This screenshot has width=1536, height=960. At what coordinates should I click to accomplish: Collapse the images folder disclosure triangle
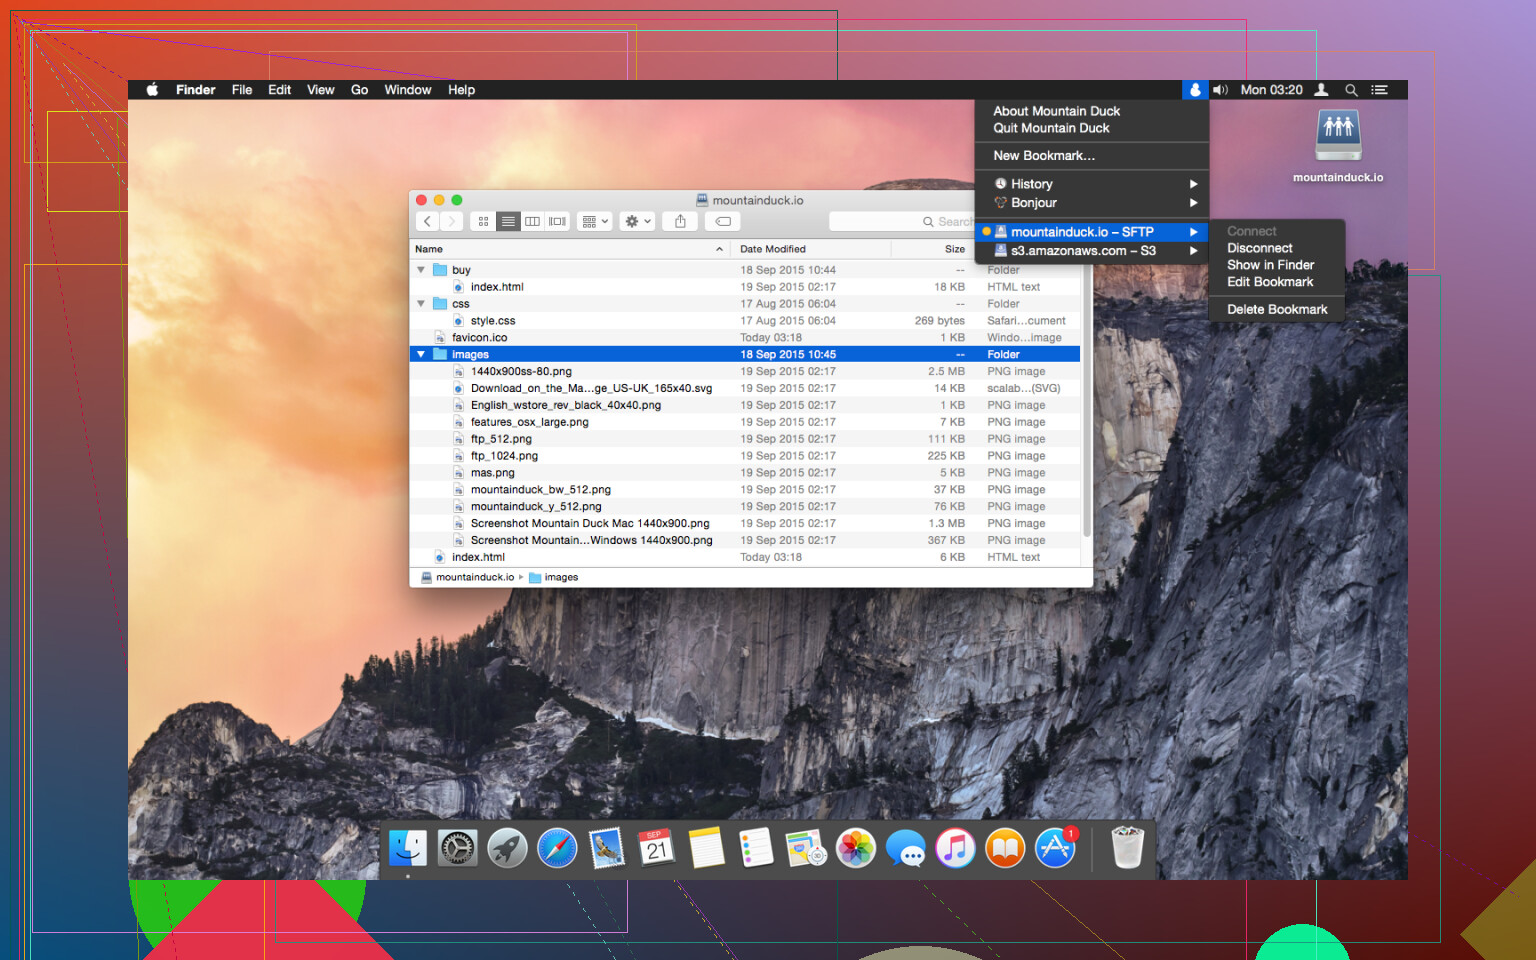point(421,354)
